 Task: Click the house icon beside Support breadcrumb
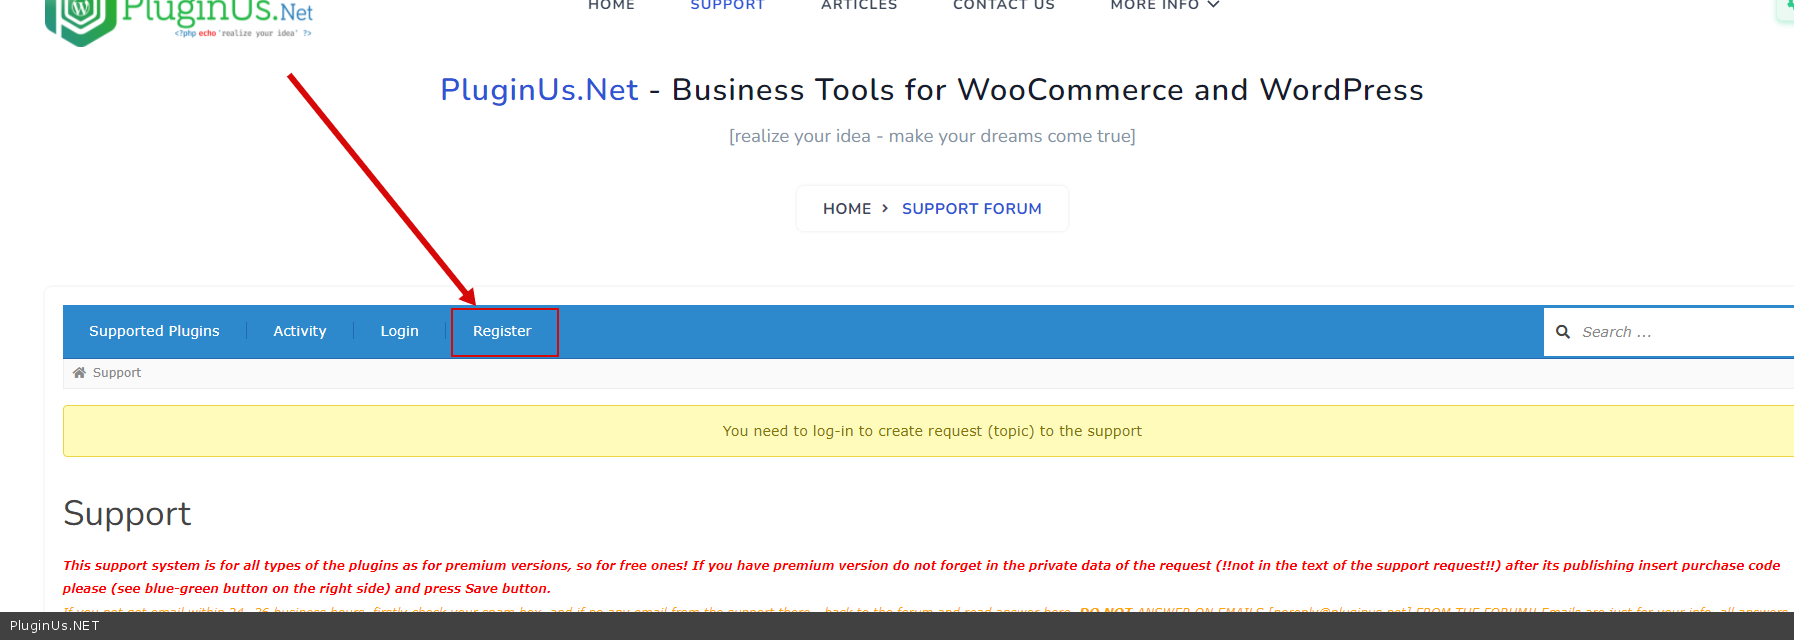[79, 373]
